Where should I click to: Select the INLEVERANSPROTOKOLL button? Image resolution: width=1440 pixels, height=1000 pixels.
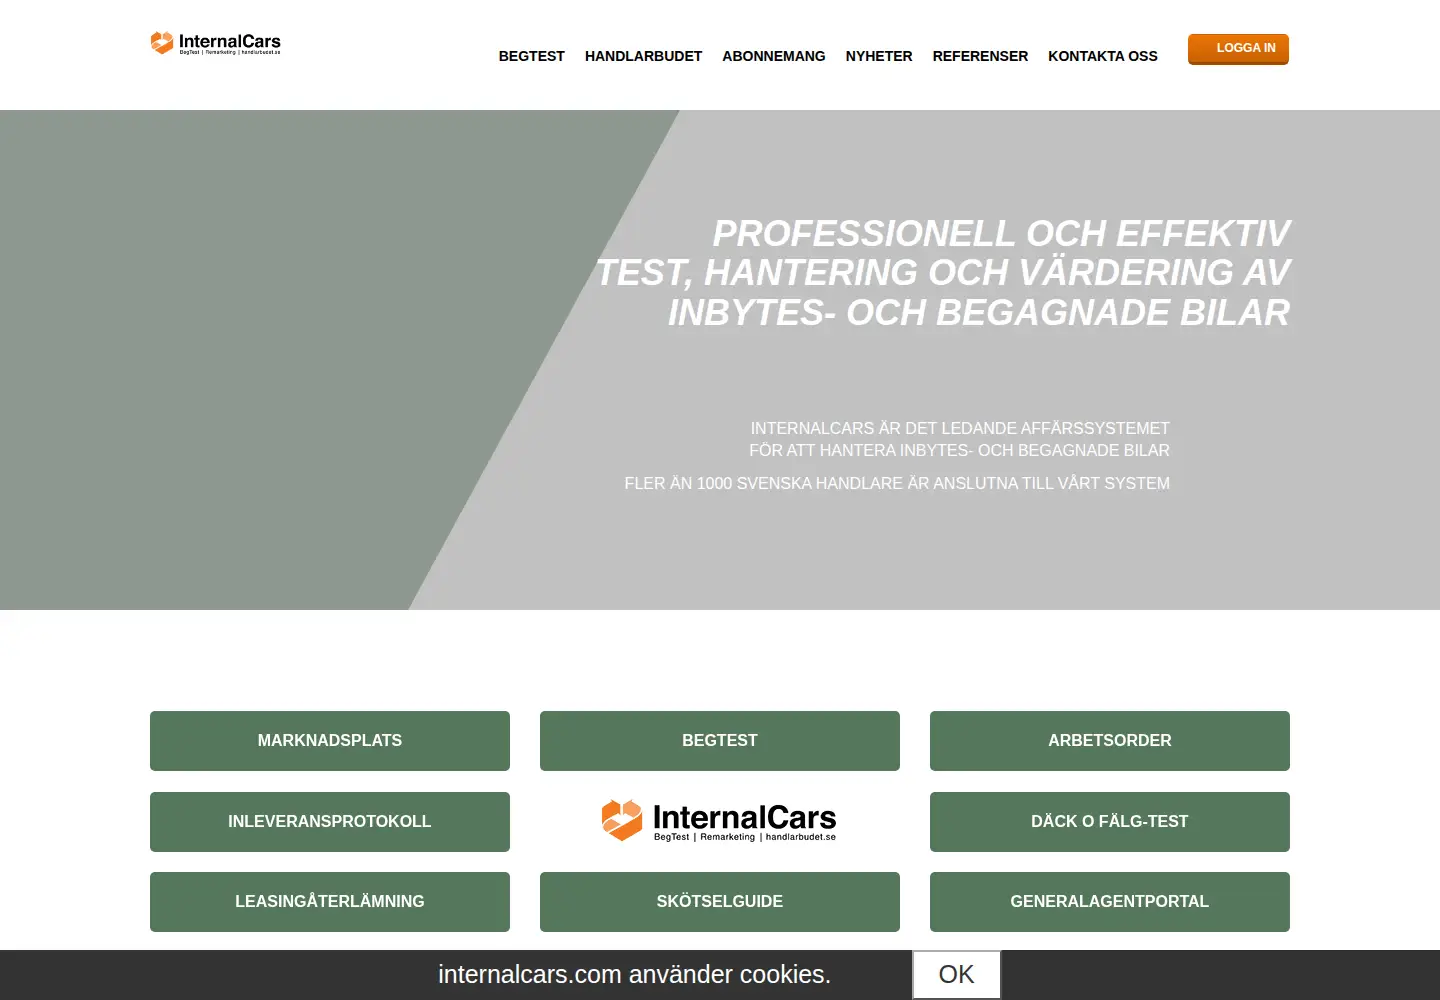[330, 822]
